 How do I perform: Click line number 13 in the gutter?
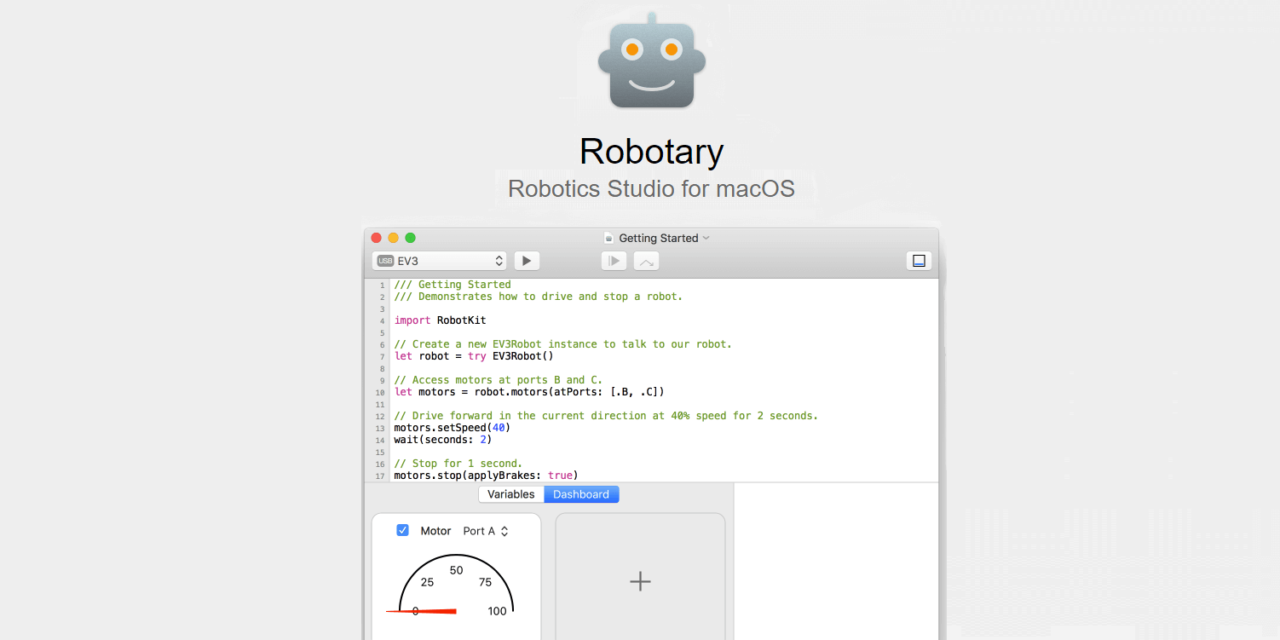point(381,428)
